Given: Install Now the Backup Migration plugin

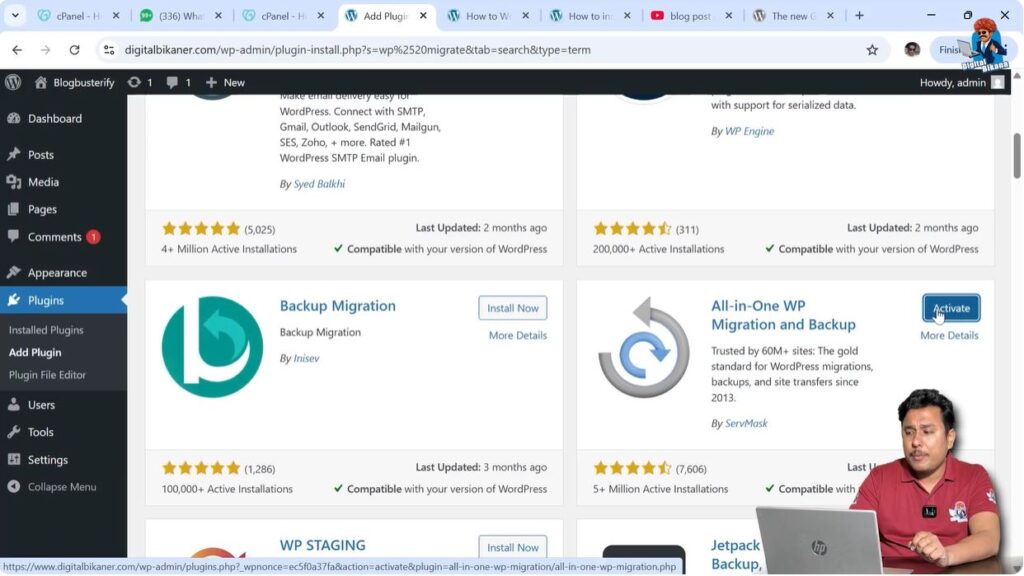Looking at the screenshot, I should [x=512, y=308].
